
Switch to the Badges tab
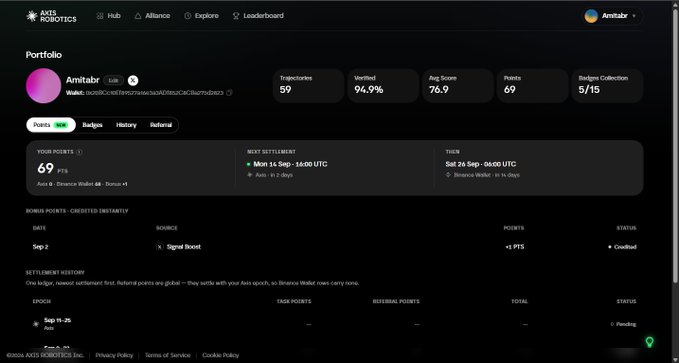click(92, 125)
